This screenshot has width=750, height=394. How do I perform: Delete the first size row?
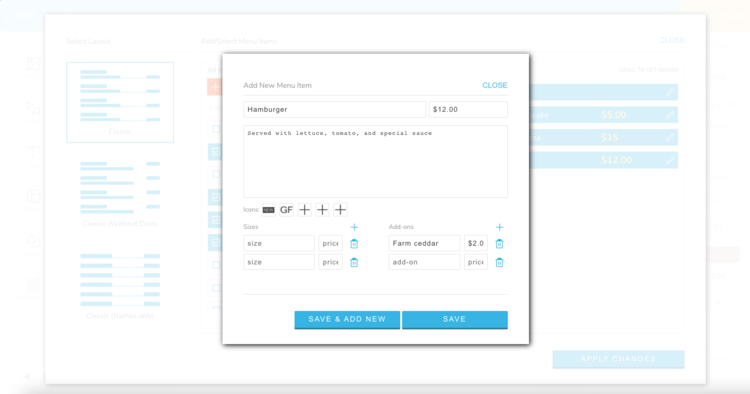354,244
